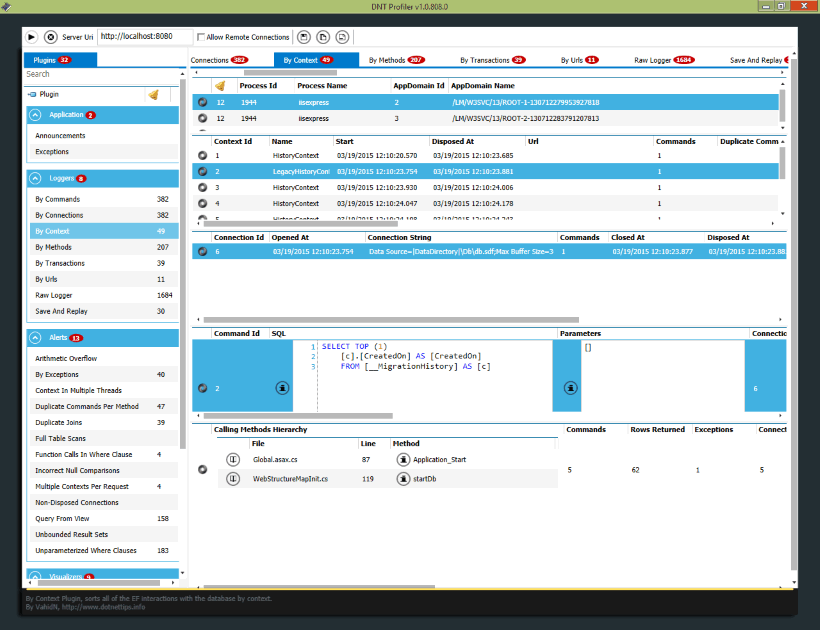Click info icon in Parameters column
This screenshot has height=630, width=820.
(x=571, y=388)
